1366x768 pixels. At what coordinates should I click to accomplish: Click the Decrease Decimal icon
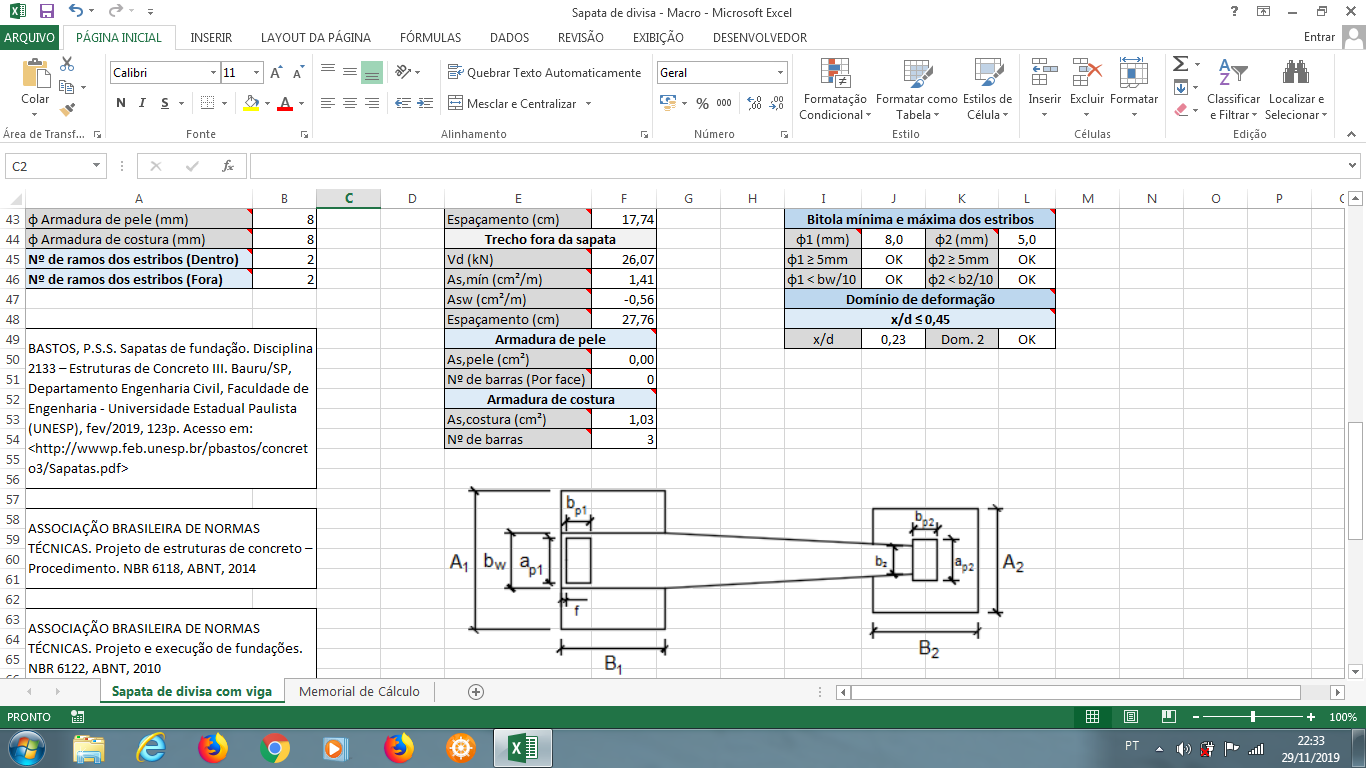[776, 103]
